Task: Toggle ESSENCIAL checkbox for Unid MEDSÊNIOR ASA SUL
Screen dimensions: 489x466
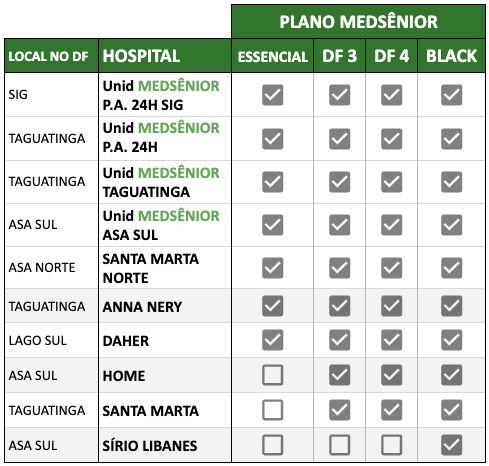Action: pos(272,225)
